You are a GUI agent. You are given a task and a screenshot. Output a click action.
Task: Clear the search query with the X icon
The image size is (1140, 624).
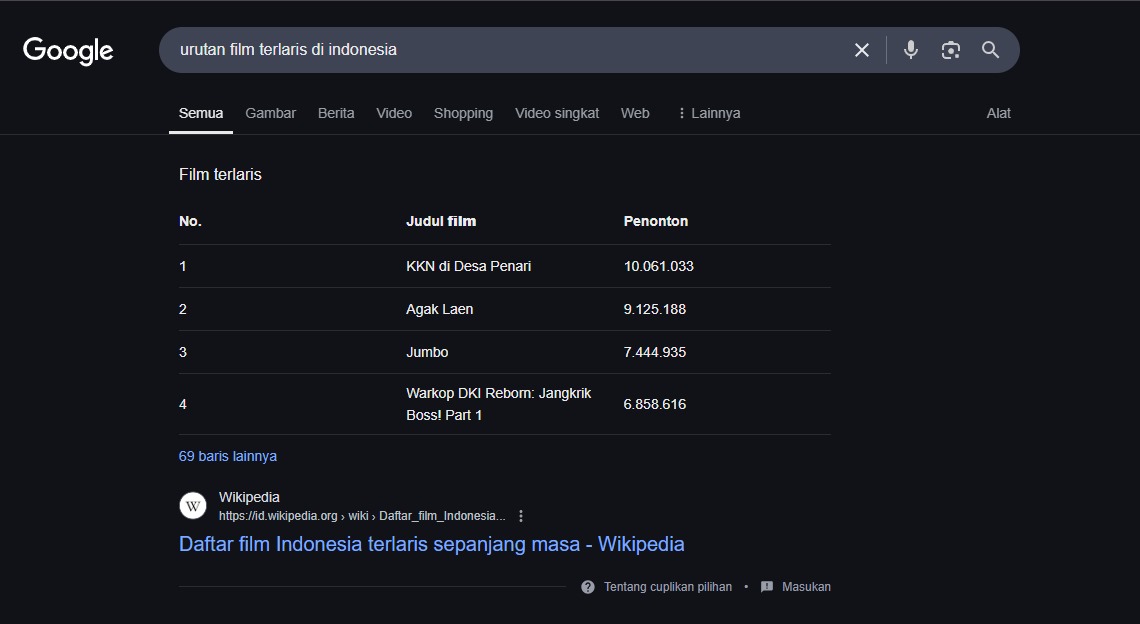862,50
